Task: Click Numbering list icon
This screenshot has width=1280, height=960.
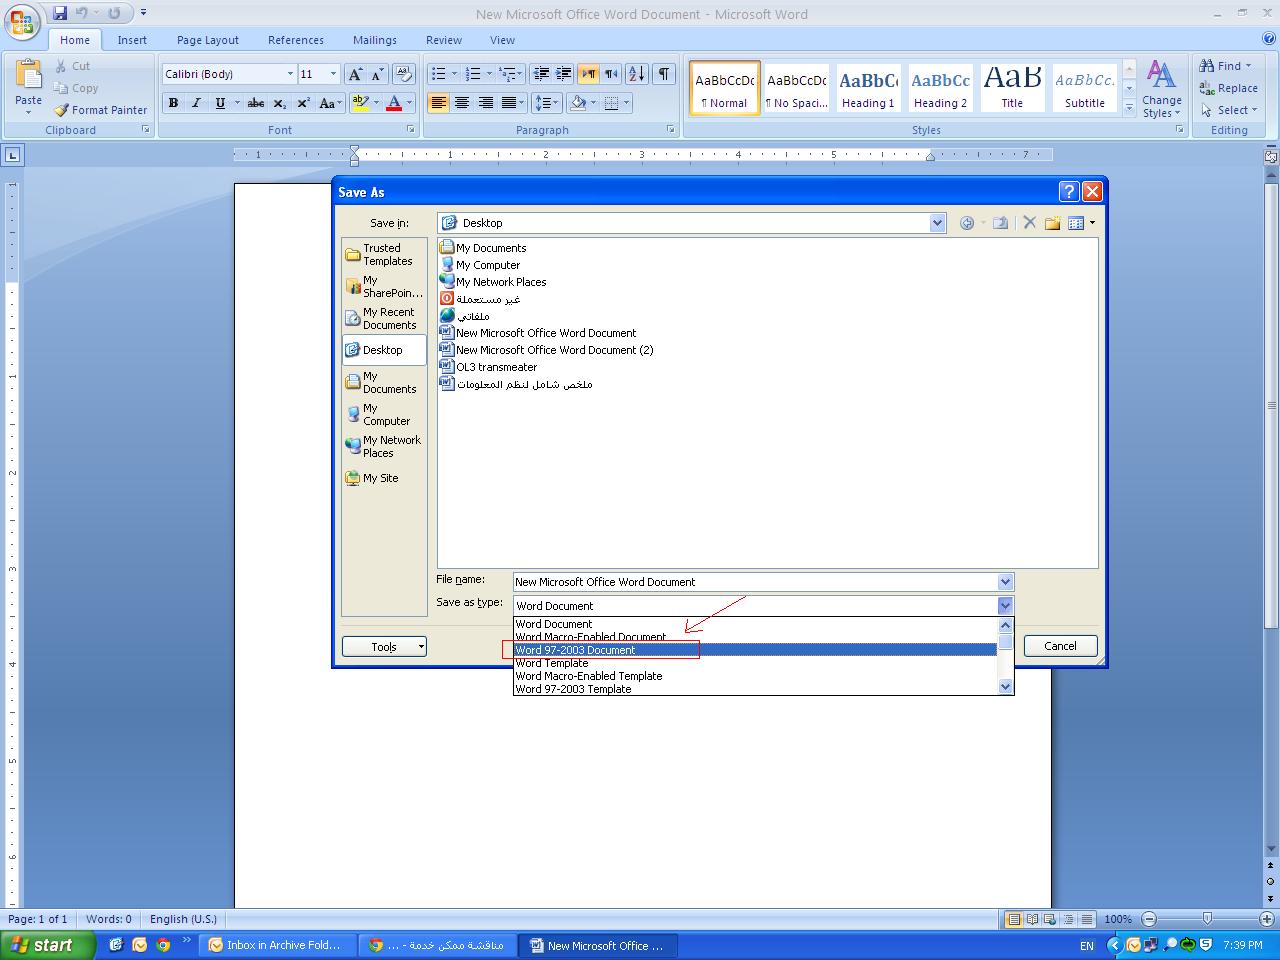Action: [473, 74]
